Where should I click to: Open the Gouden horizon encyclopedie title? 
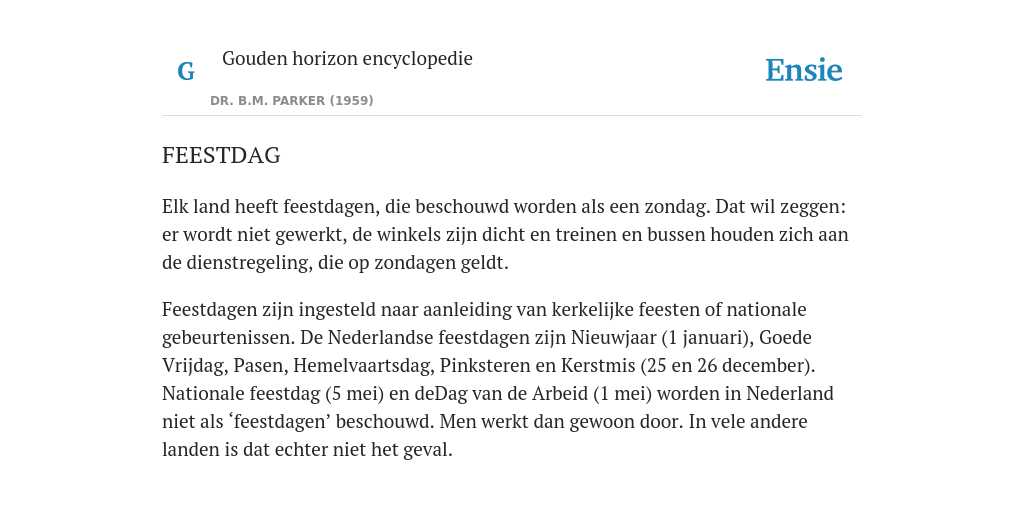coord(347,58)
